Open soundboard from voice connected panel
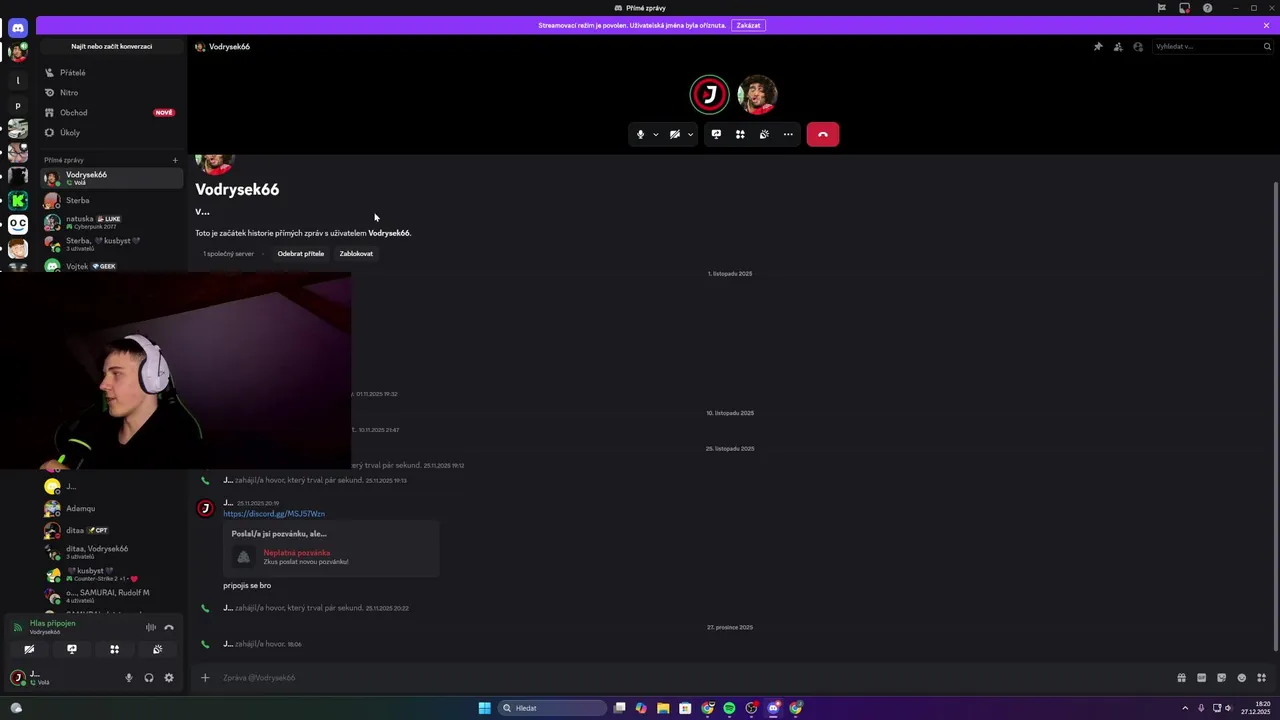 (158, 649)
